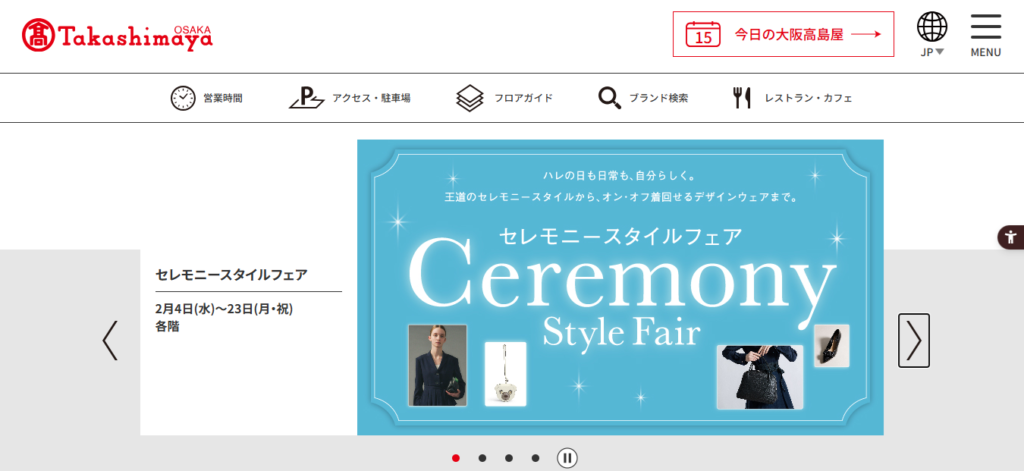
Task: Show the next slide with right chevron
Action: click(914, 340)
